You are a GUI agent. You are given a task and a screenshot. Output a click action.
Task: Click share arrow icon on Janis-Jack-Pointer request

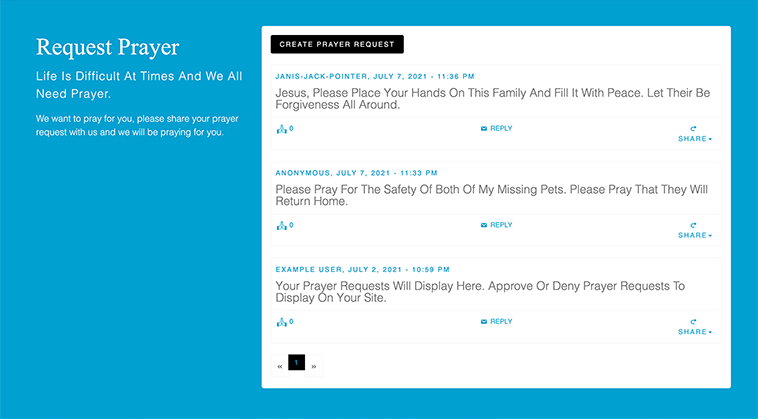(693, 129)
